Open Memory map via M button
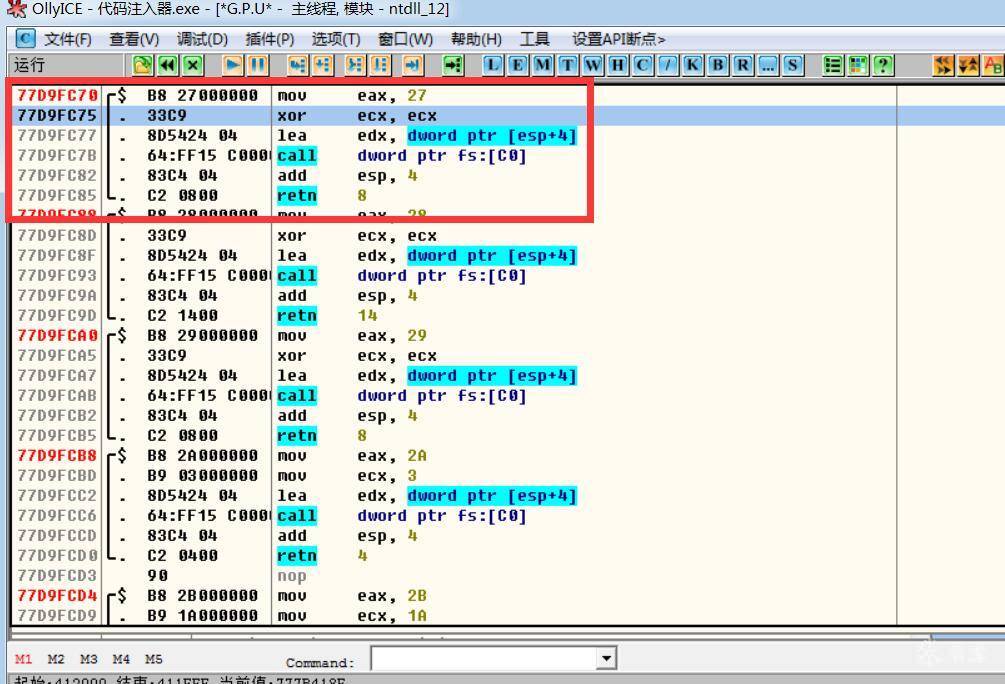 [542, 65]
